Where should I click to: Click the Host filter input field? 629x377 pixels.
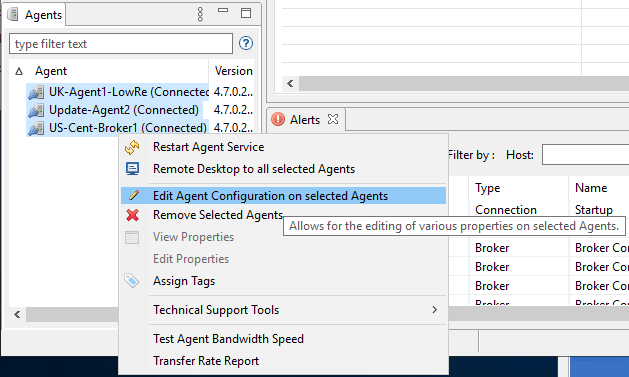[586, 155]
